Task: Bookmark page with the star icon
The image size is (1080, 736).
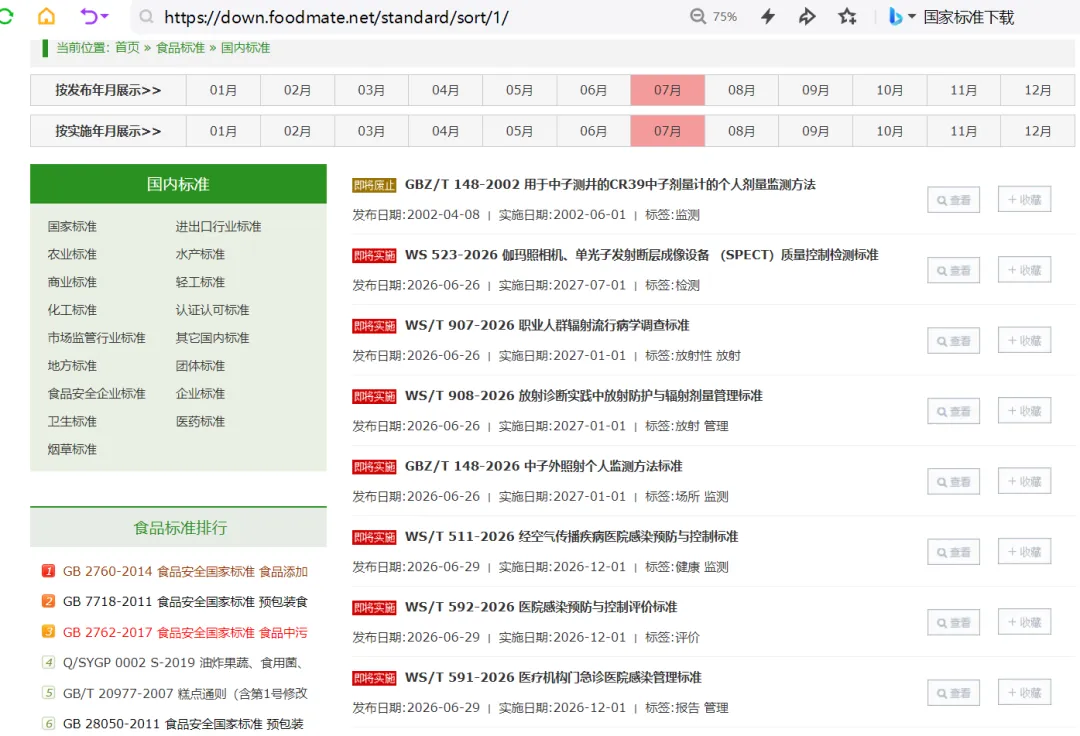Action: (x=847, y=17)
